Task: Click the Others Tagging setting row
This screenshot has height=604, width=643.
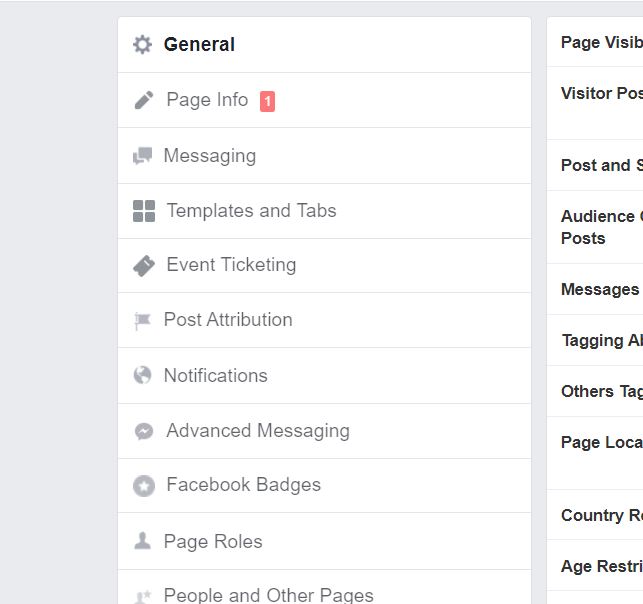Action: (595, 391)
